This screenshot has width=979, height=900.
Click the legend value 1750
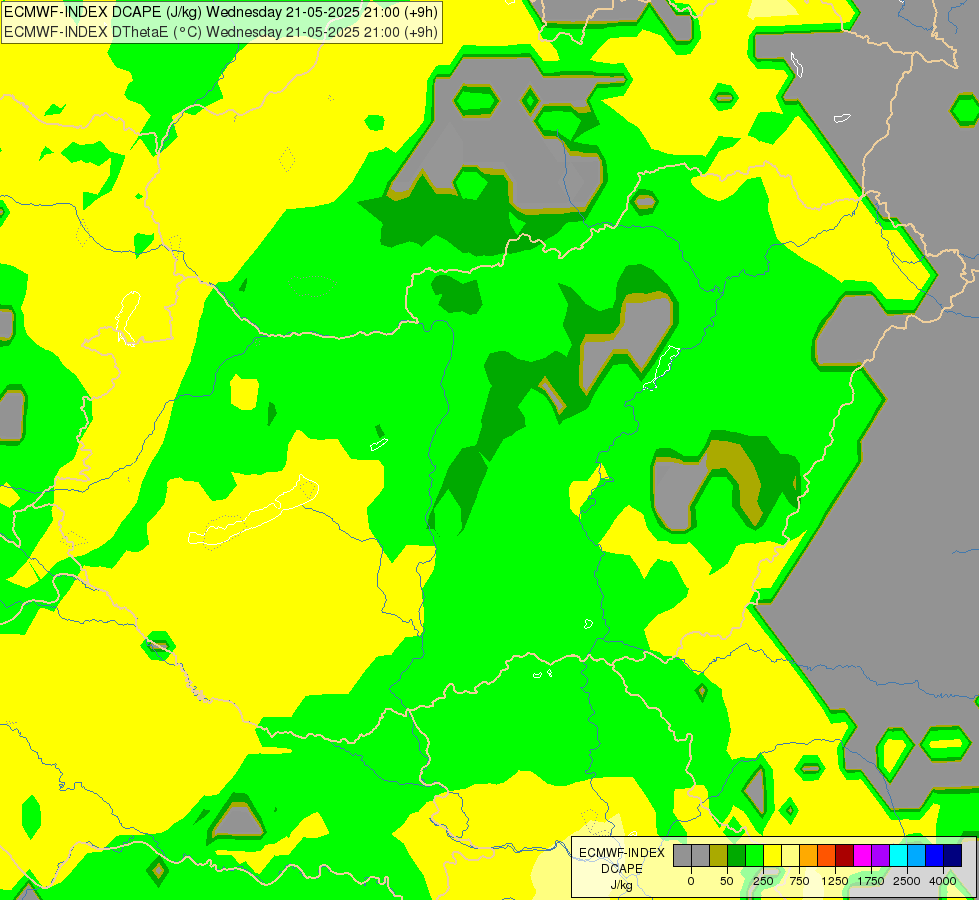click(x=871, y=881)
